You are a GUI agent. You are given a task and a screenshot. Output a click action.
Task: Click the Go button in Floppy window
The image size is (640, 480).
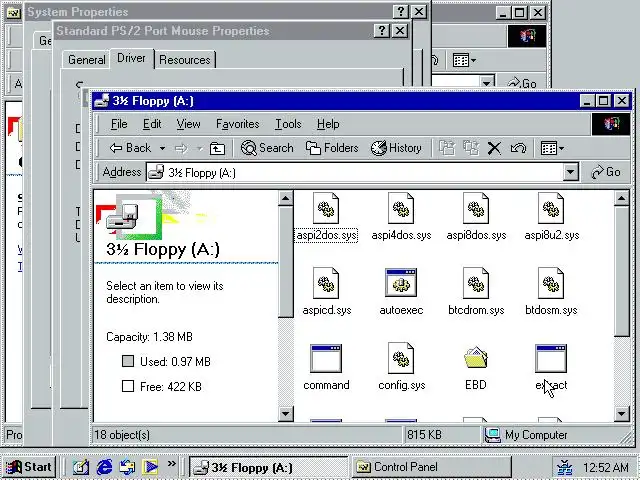coord(607,172)
